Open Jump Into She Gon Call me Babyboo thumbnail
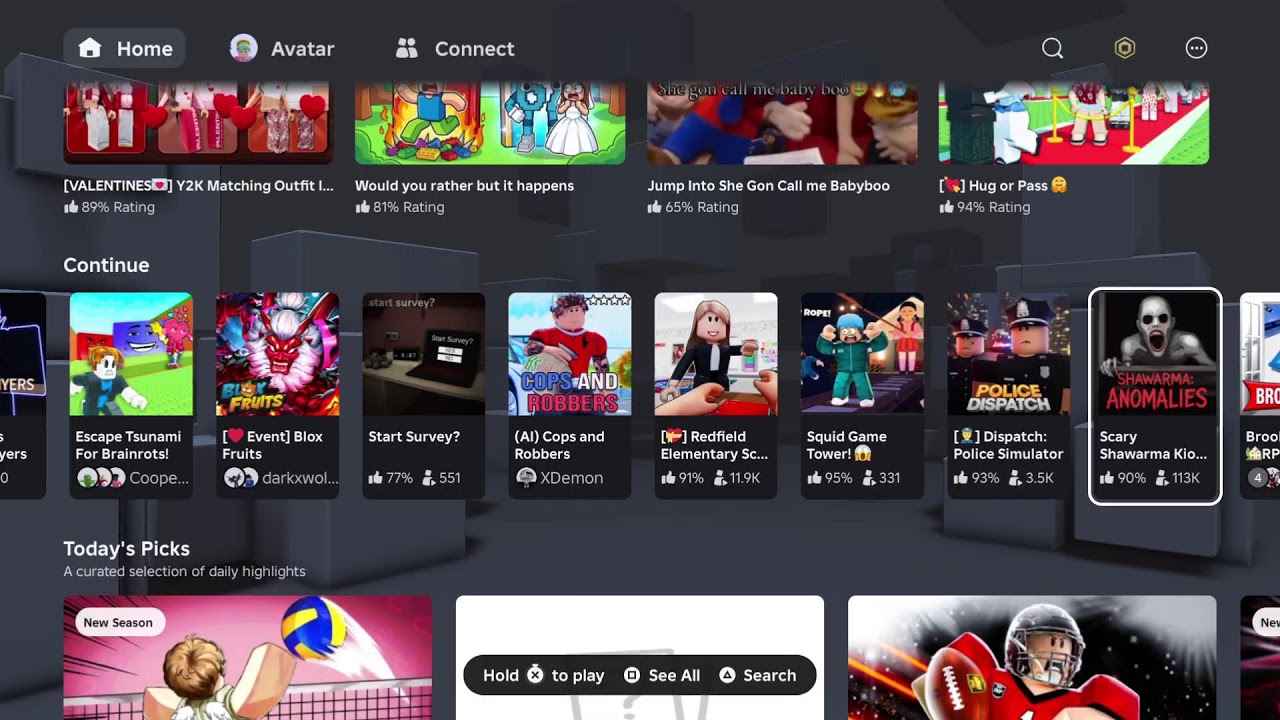 (782, 123)
